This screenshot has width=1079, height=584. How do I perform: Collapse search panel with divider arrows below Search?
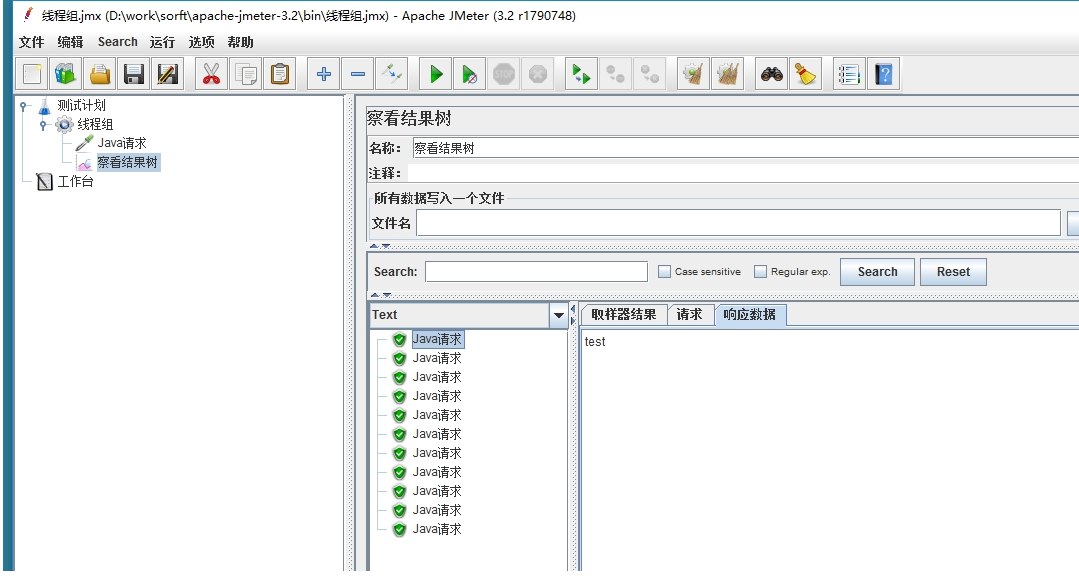point(380,295)
